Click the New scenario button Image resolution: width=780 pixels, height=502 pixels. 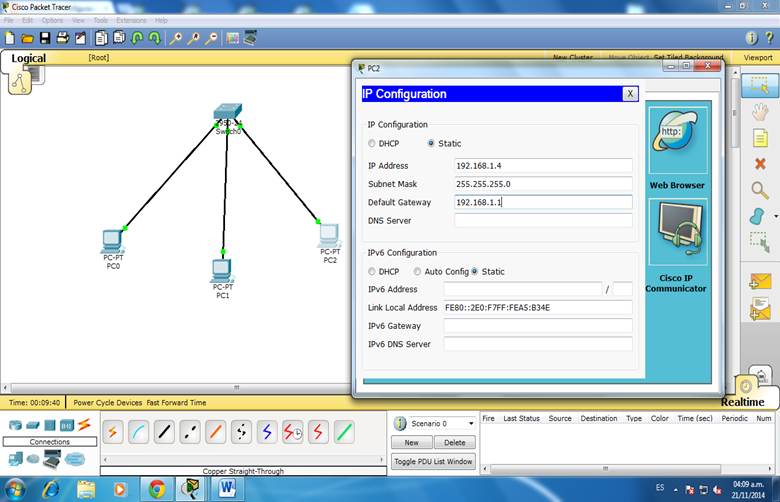(411, 442)
